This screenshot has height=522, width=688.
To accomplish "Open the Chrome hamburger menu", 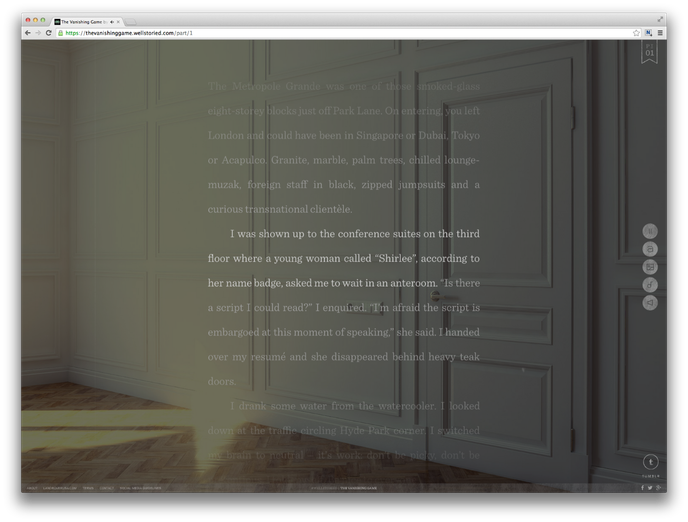I will tap(660, 33).
